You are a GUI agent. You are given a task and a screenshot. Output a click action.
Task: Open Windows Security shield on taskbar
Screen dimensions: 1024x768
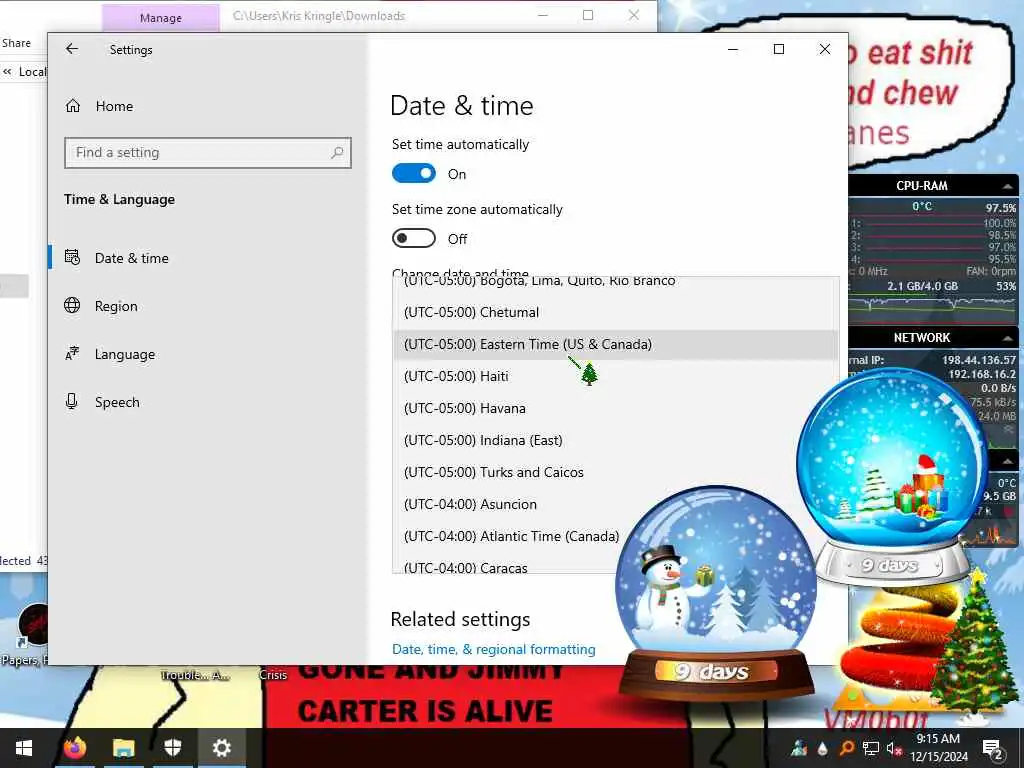(172, 748)
